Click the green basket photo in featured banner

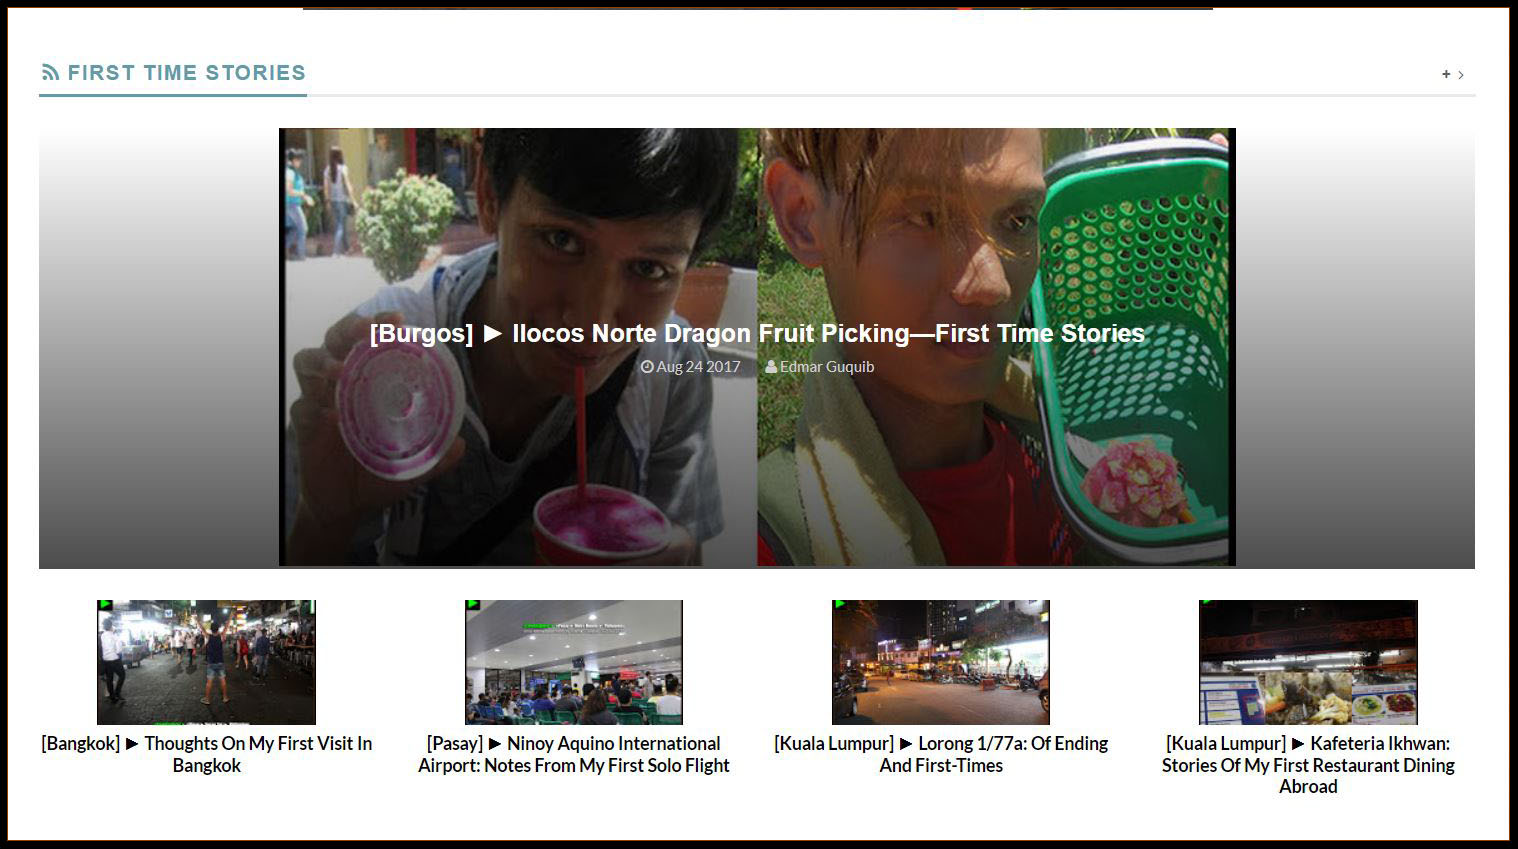994,347
